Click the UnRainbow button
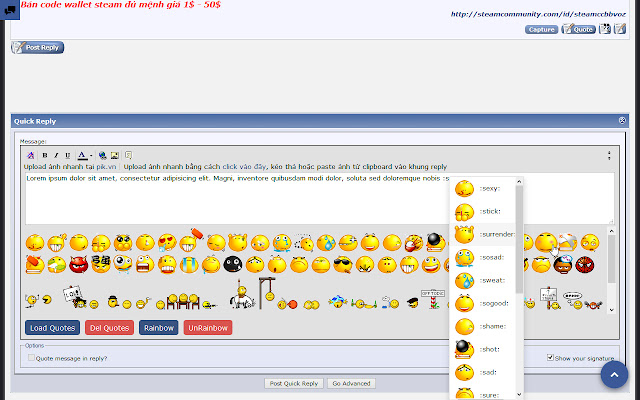640x400 pixels. pos(208,328)
